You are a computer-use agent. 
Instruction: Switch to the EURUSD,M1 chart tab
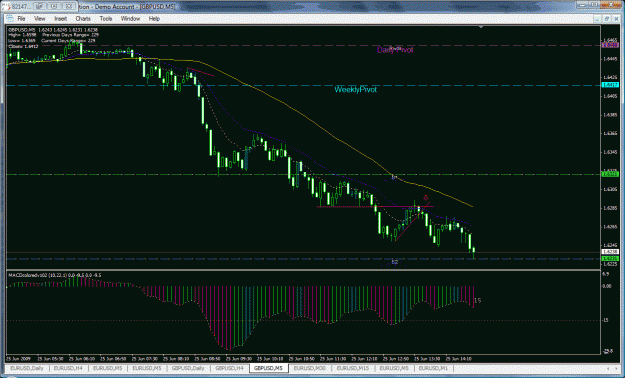(x=433, y=368)
